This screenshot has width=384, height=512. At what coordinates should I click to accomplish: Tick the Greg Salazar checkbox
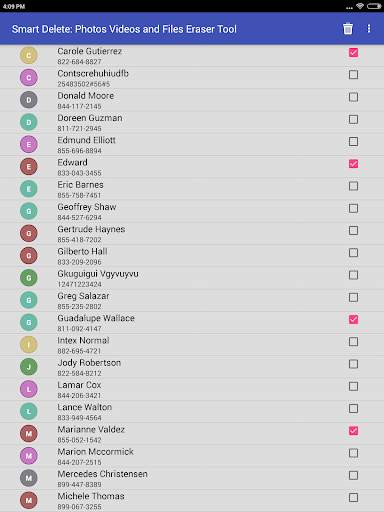coord(353,297)
